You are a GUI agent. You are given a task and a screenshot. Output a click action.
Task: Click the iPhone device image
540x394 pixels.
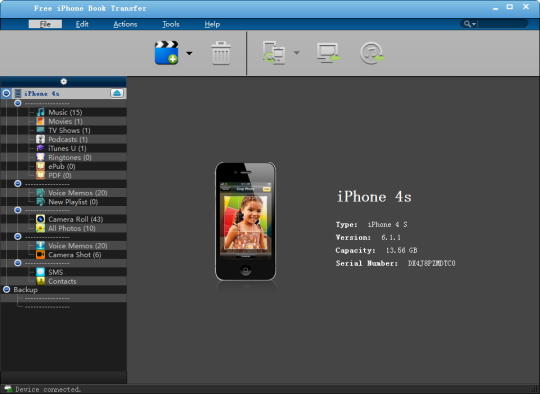(x=245, y=221)
